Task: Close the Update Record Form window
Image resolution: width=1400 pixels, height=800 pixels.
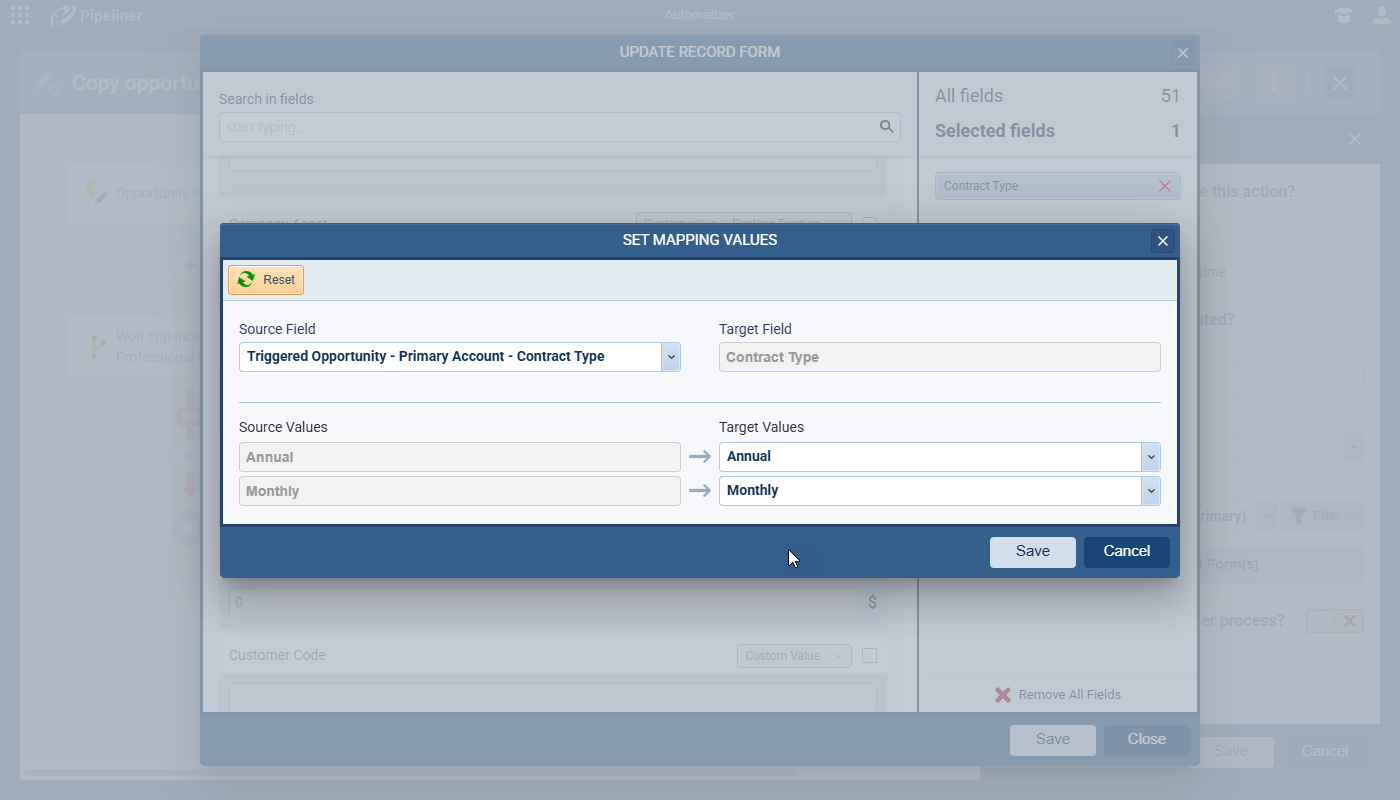Action: 1183,53
